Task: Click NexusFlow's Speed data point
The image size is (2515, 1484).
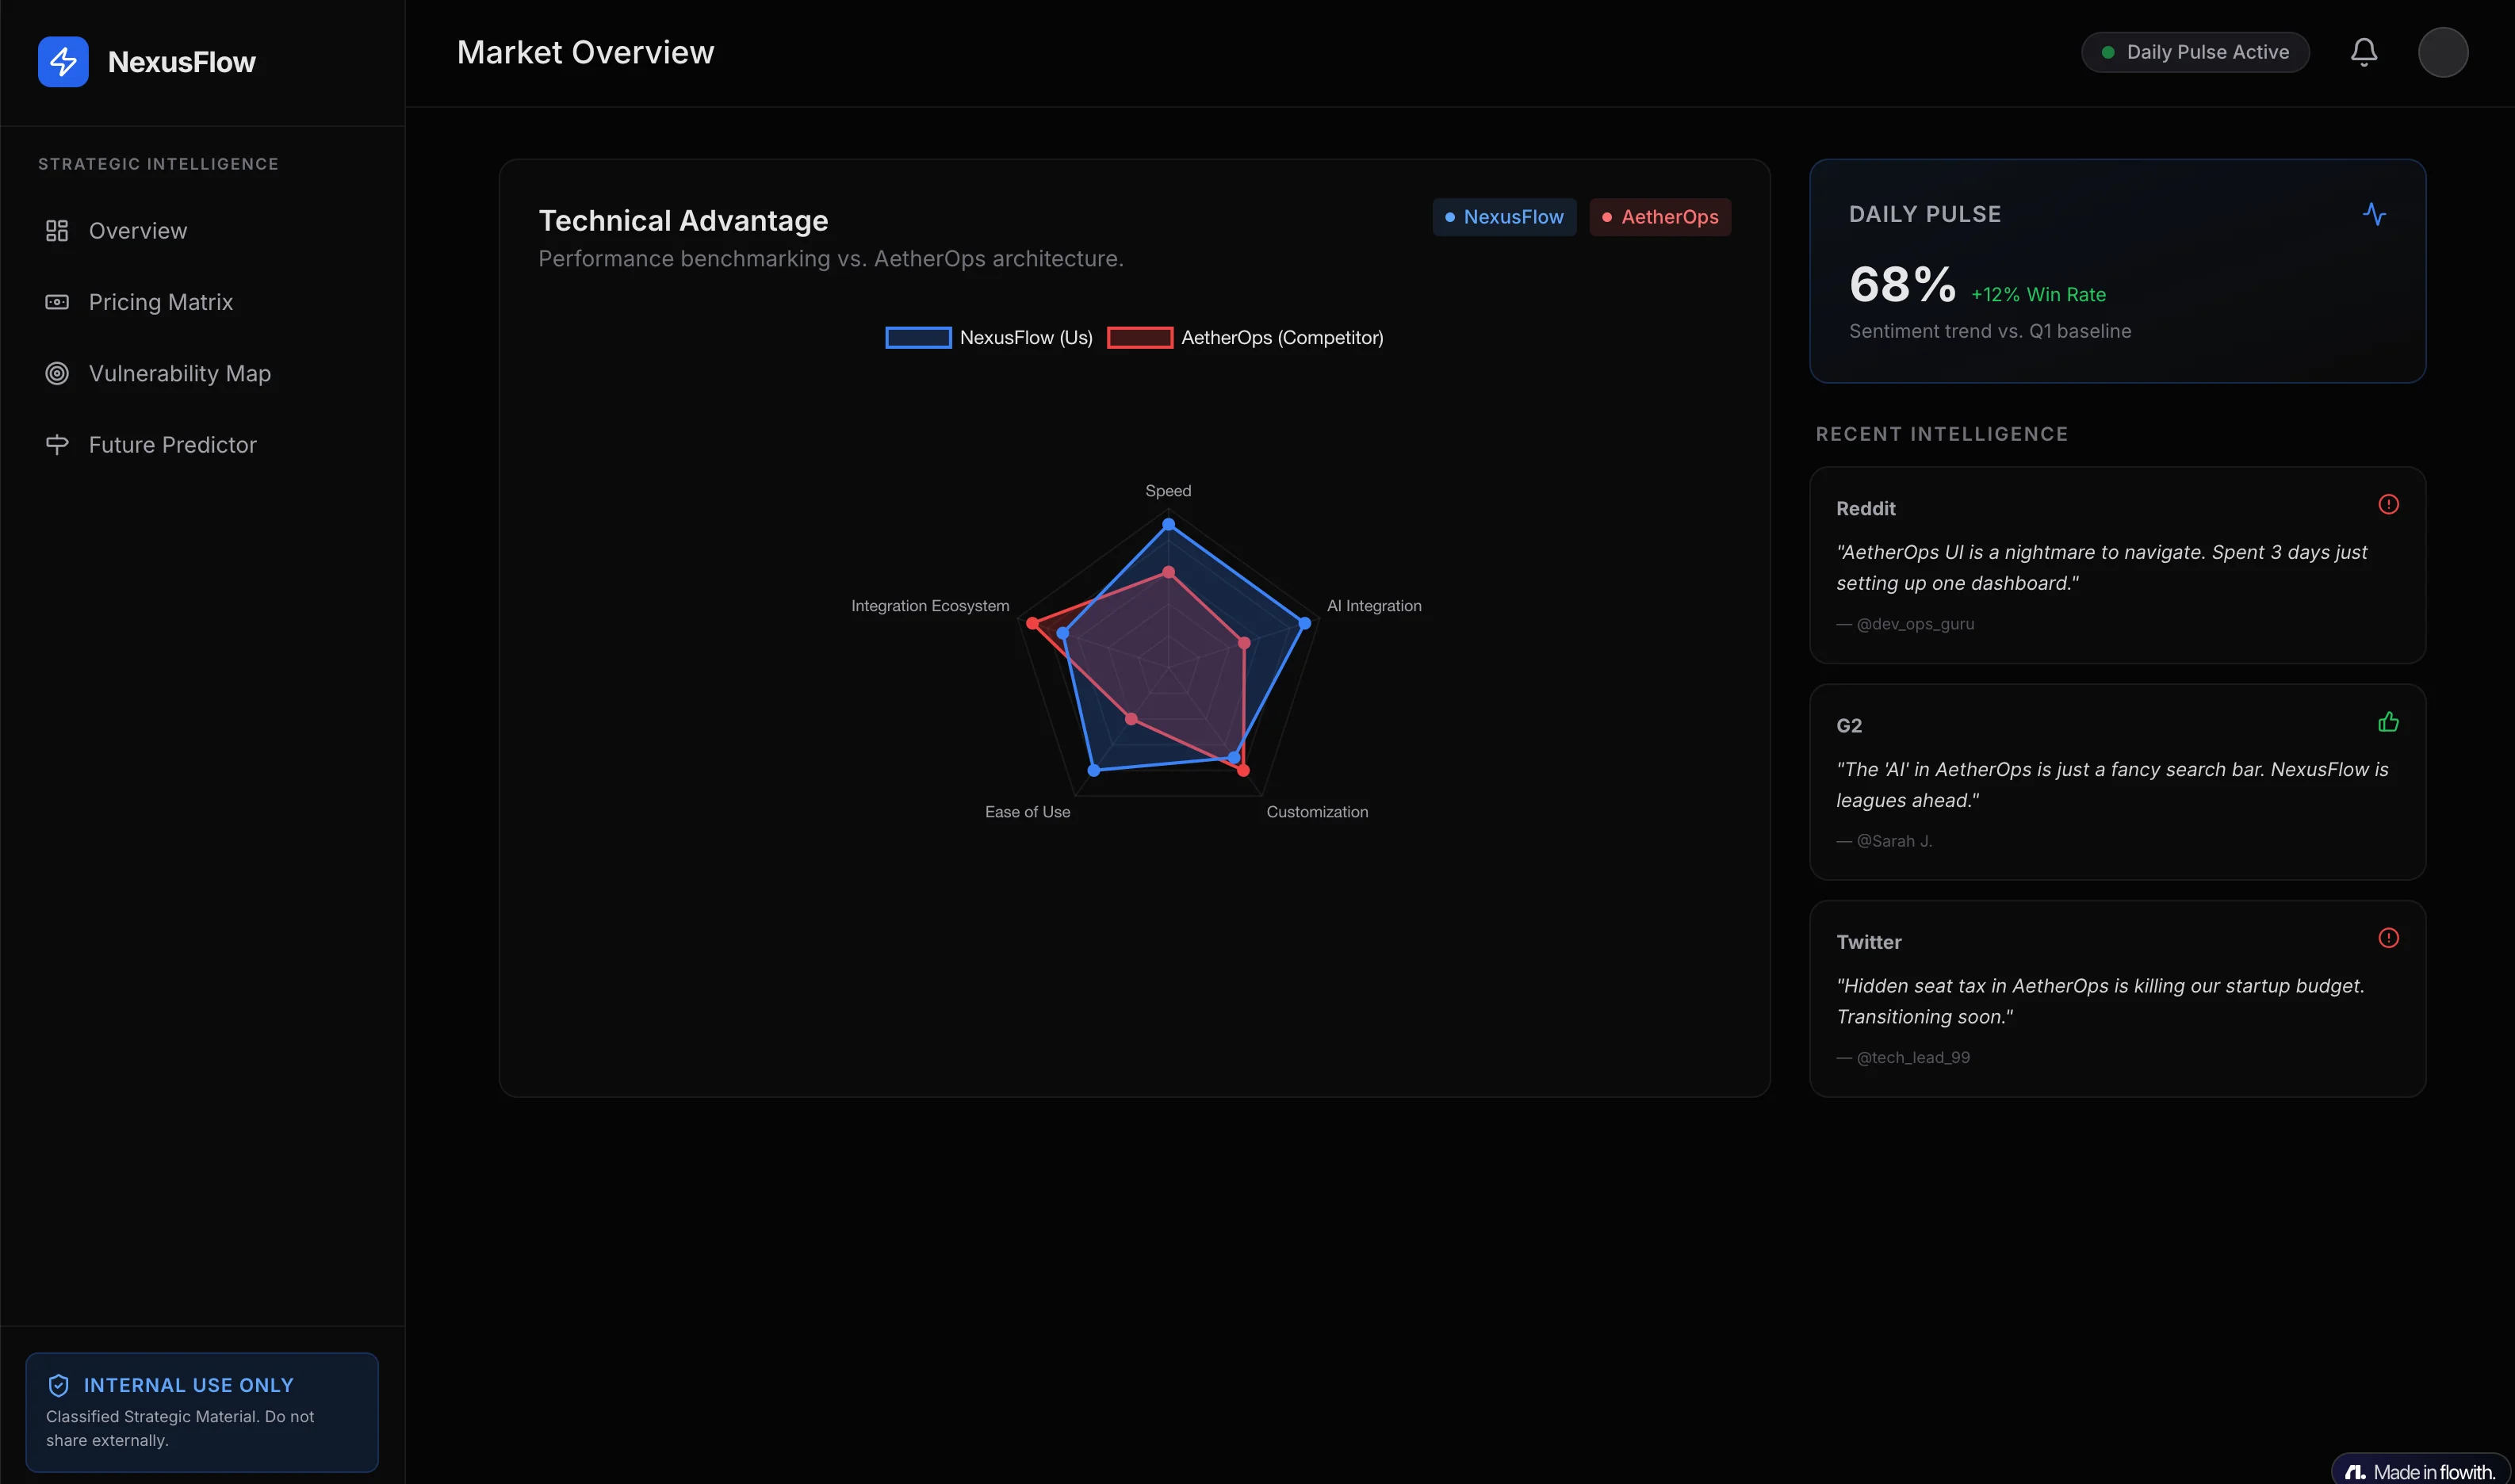Action: pyautogui.click(x=1168, y=524)
